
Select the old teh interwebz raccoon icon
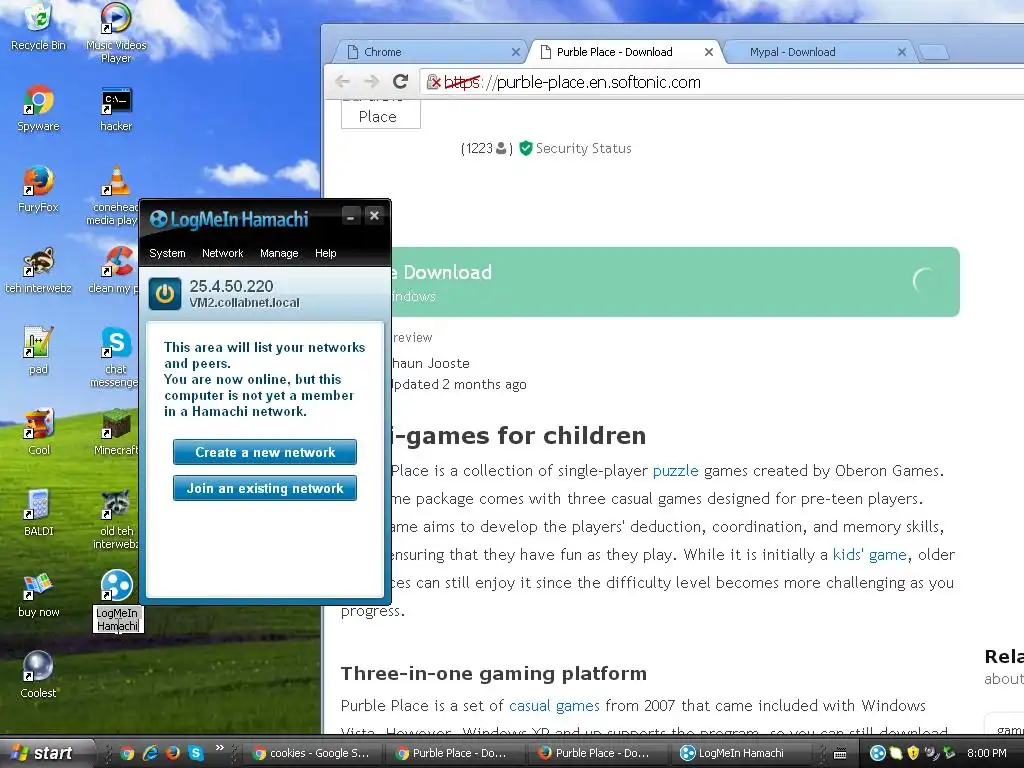116,519
